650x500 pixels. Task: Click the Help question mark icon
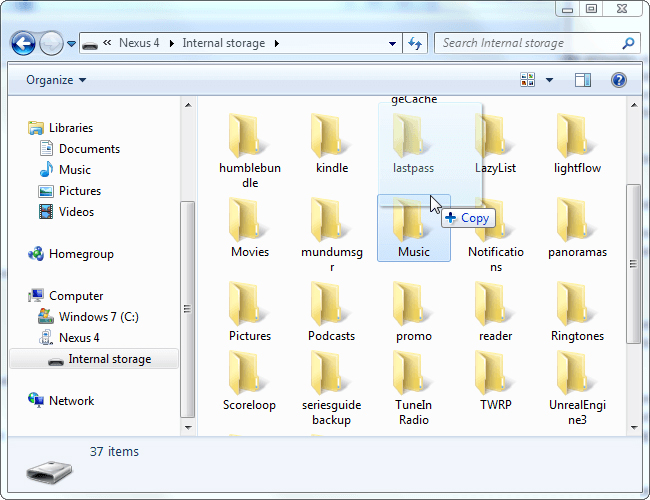pos(618,80)
